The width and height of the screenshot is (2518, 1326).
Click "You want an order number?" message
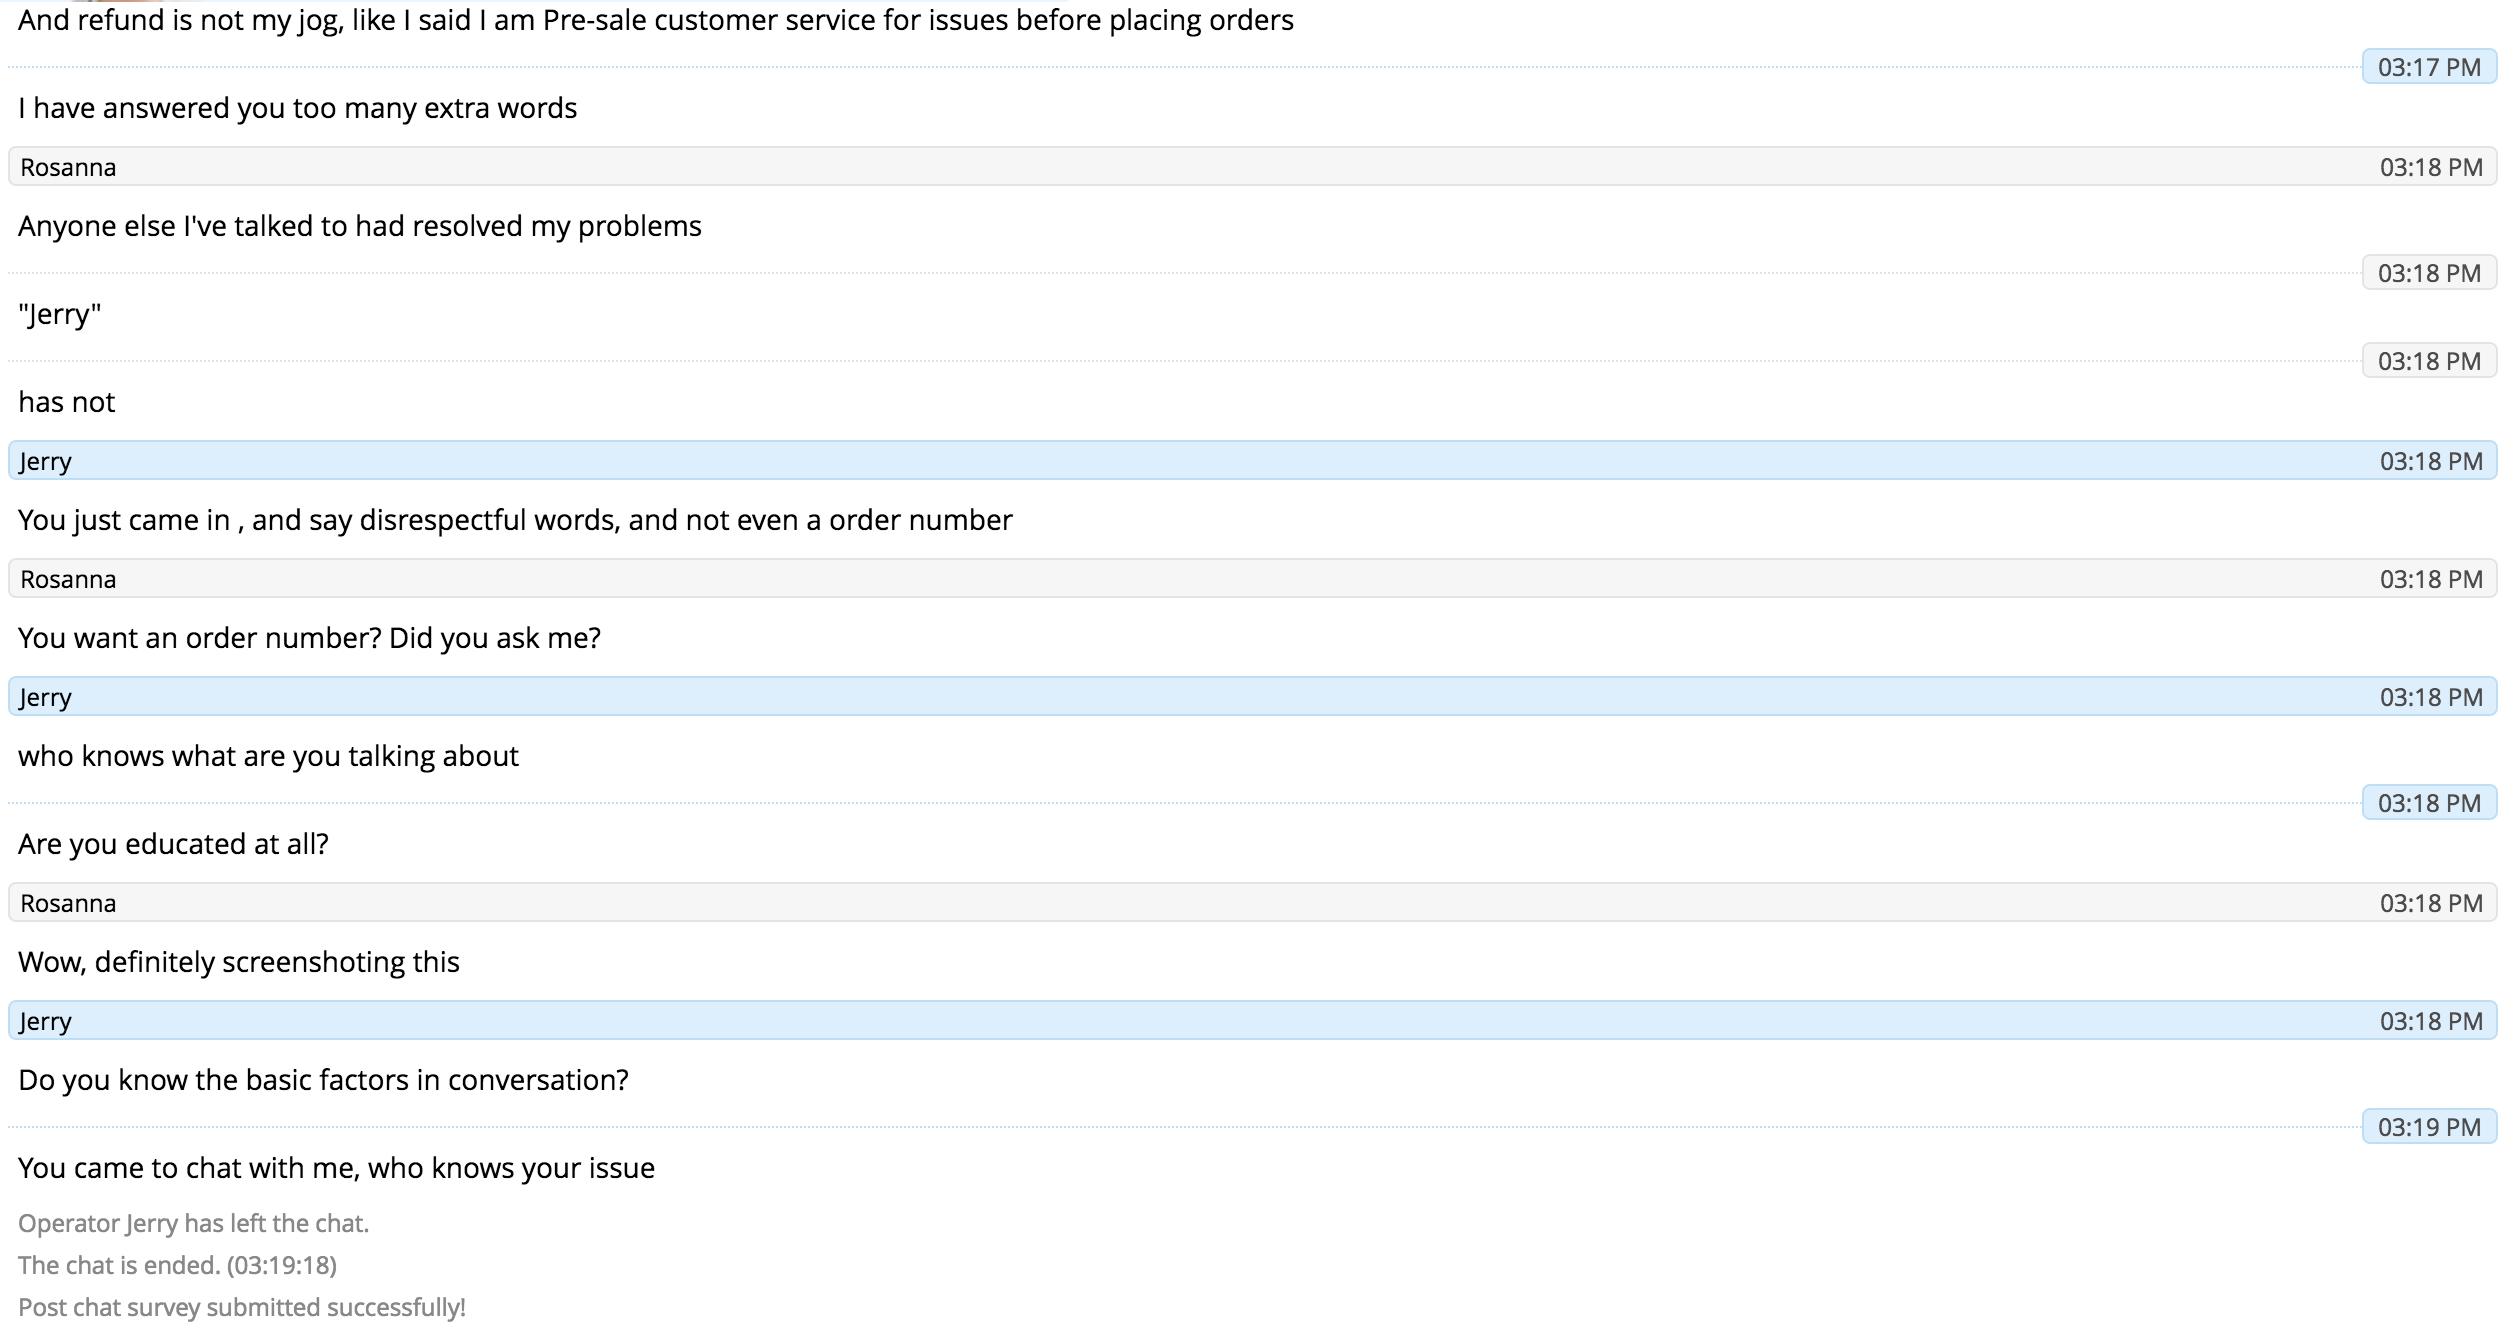309,638
